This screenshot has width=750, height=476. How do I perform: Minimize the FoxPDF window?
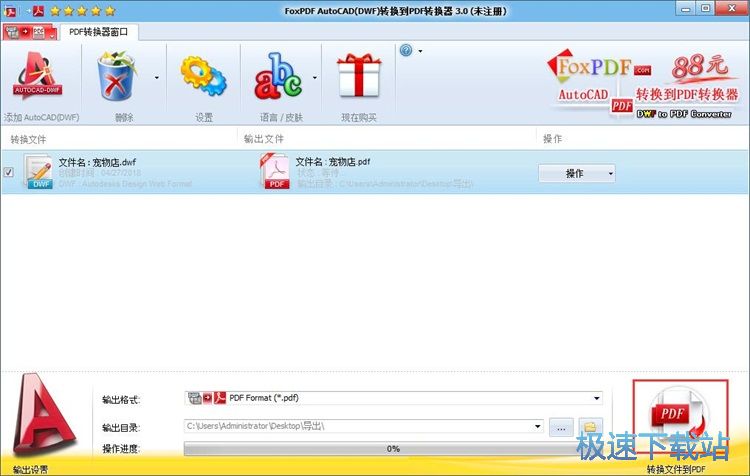[686, 9]
